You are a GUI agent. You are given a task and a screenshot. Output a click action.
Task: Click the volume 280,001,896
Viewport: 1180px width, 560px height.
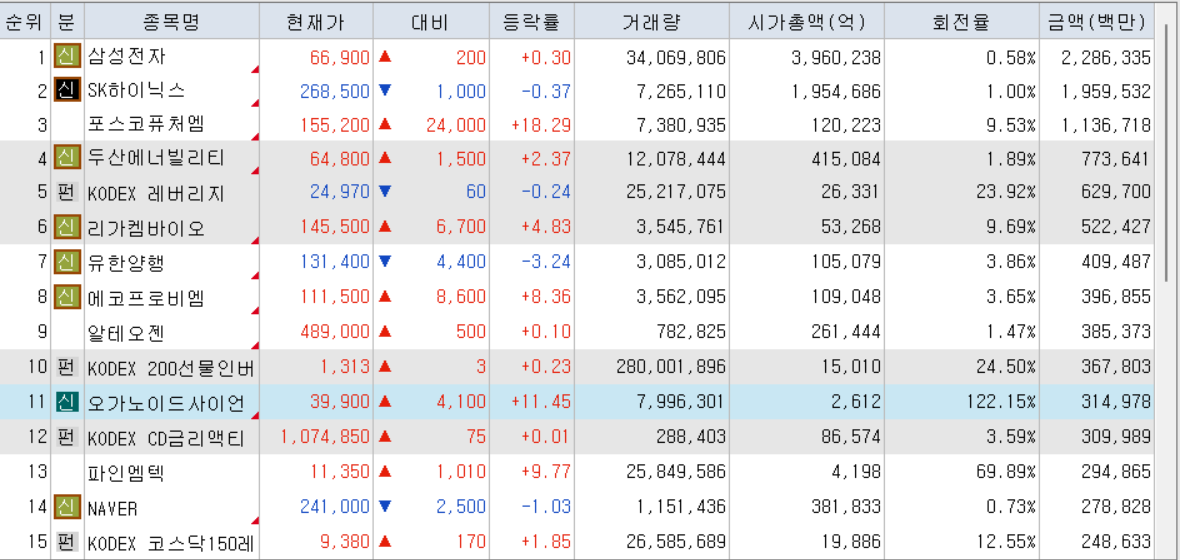pyautogui.click(x=671, y=367)
